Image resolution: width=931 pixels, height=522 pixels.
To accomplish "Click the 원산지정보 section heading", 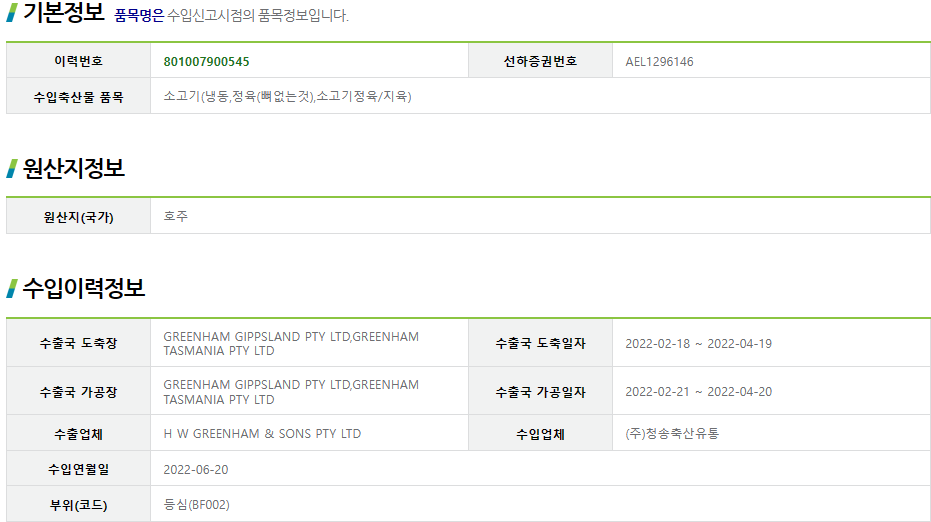I will [74, 168].
